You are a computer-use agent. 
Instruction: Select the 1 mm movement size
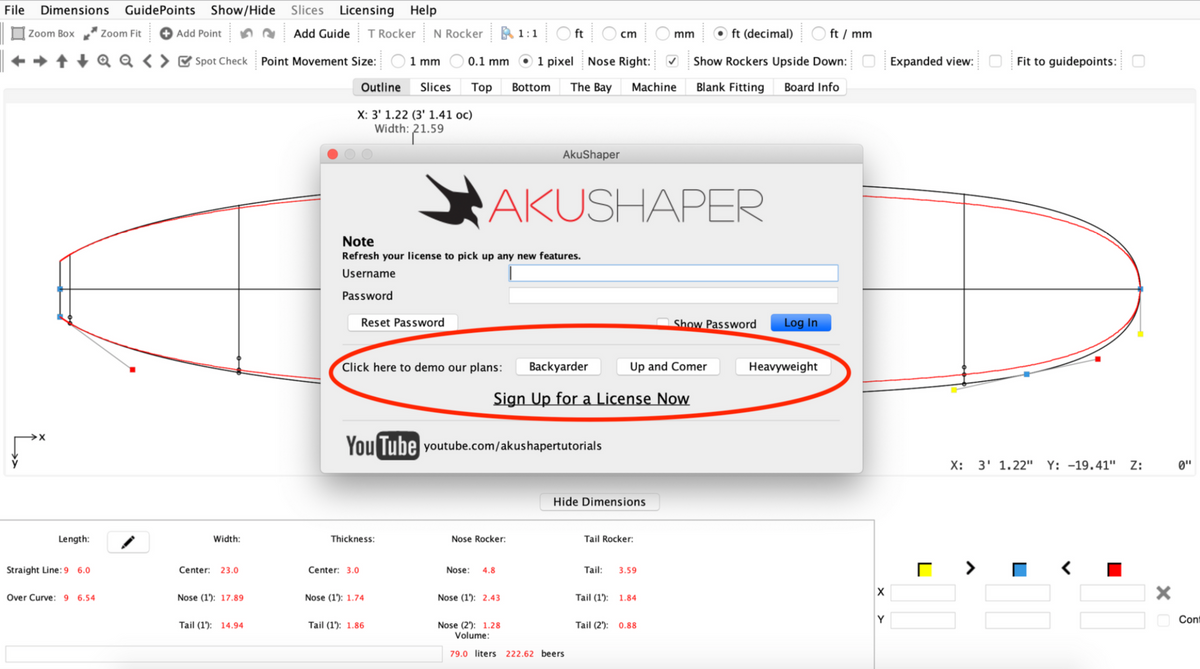click(398, 61)
